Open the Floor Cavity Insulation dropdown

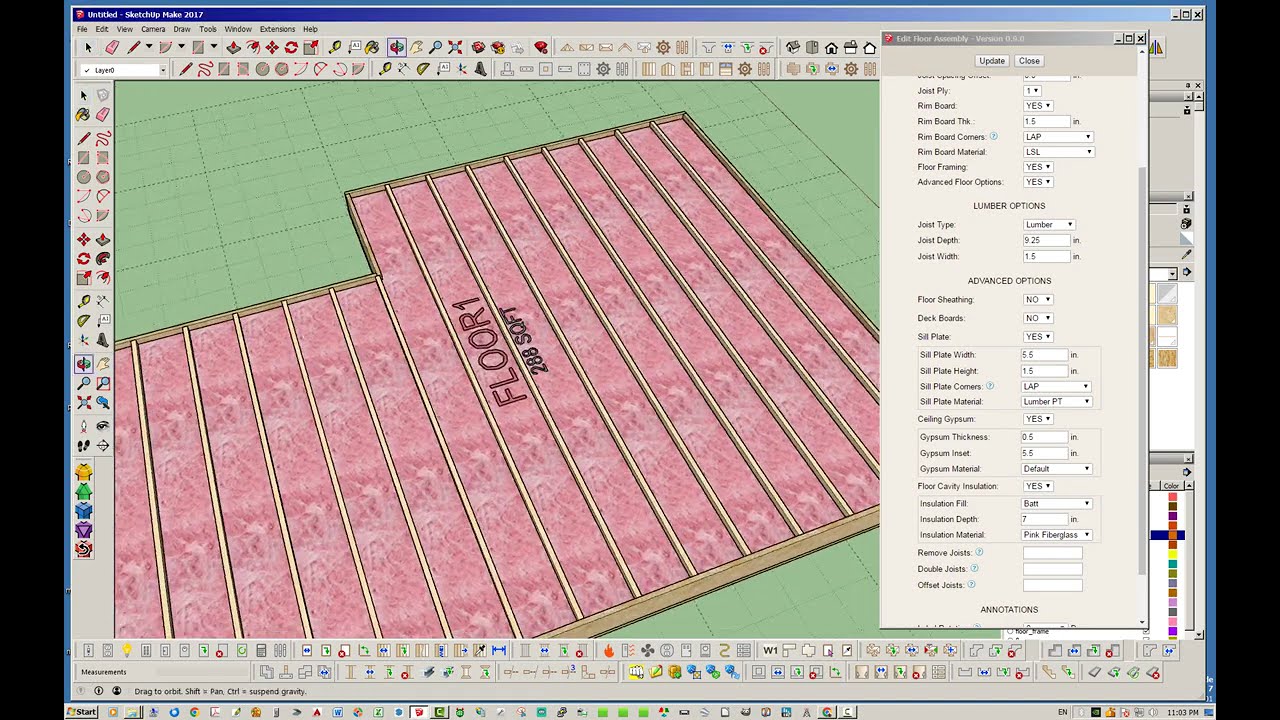click(1038, 486)
